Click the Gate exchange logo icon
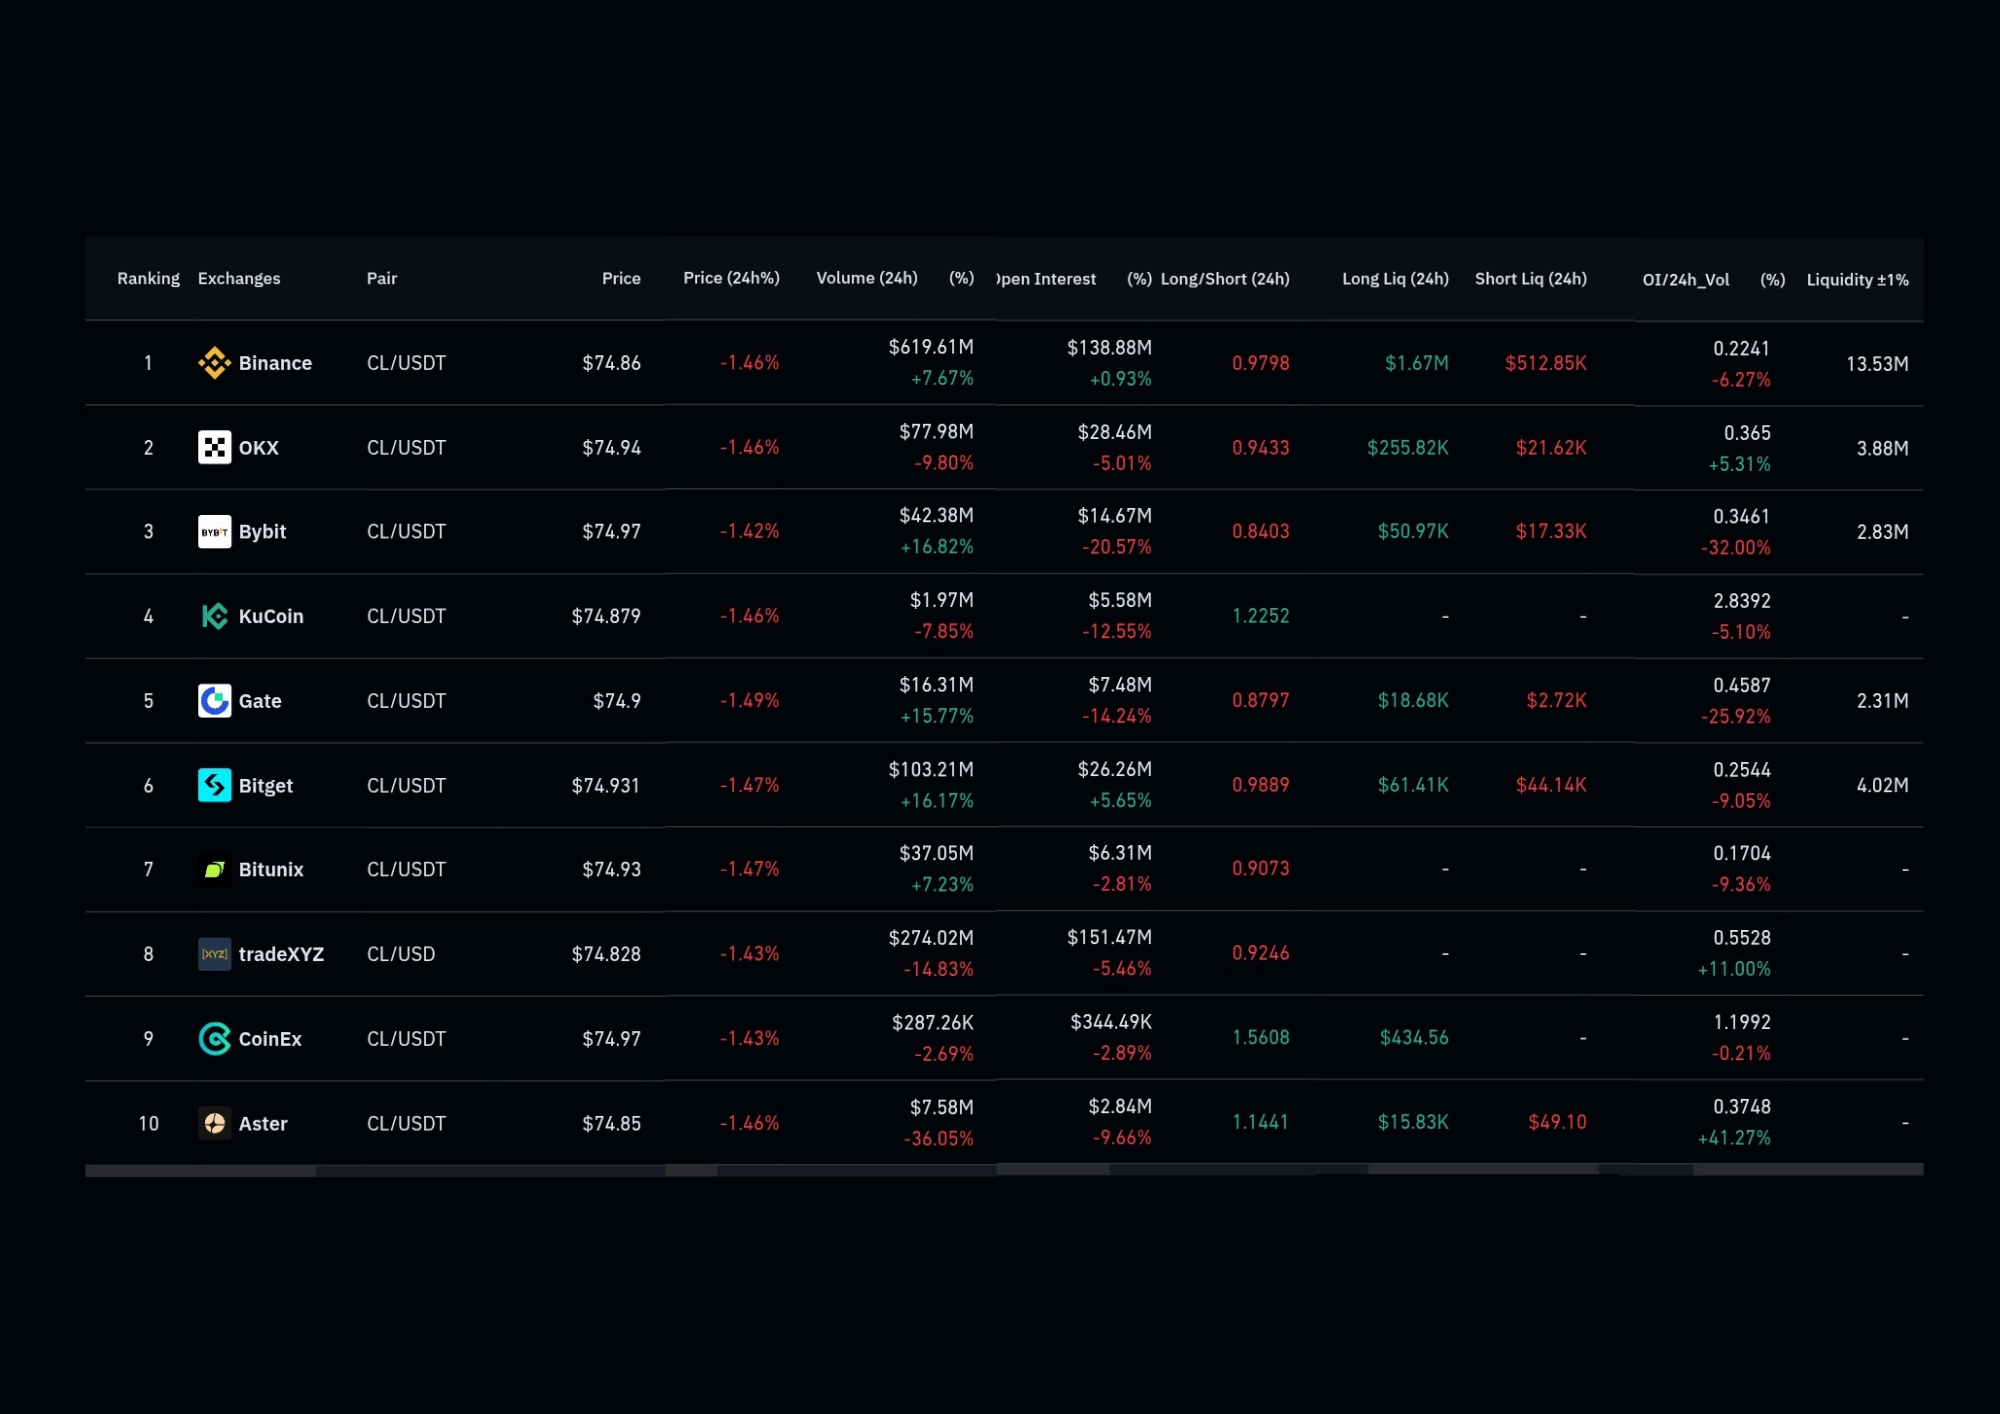The height and width of the screenshot is (1414, 2000). click(x=214, y=701)
